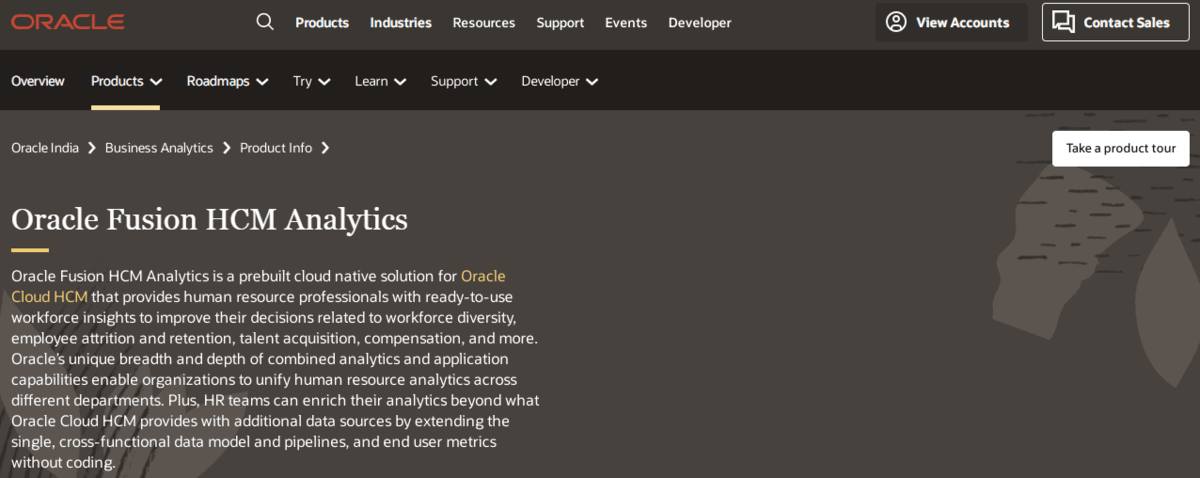This screenshot has height=478, width=1200.
Task: Click the chevron after Product Info breadcrumb
Action: pyautogui.click(x=325, y=148)
